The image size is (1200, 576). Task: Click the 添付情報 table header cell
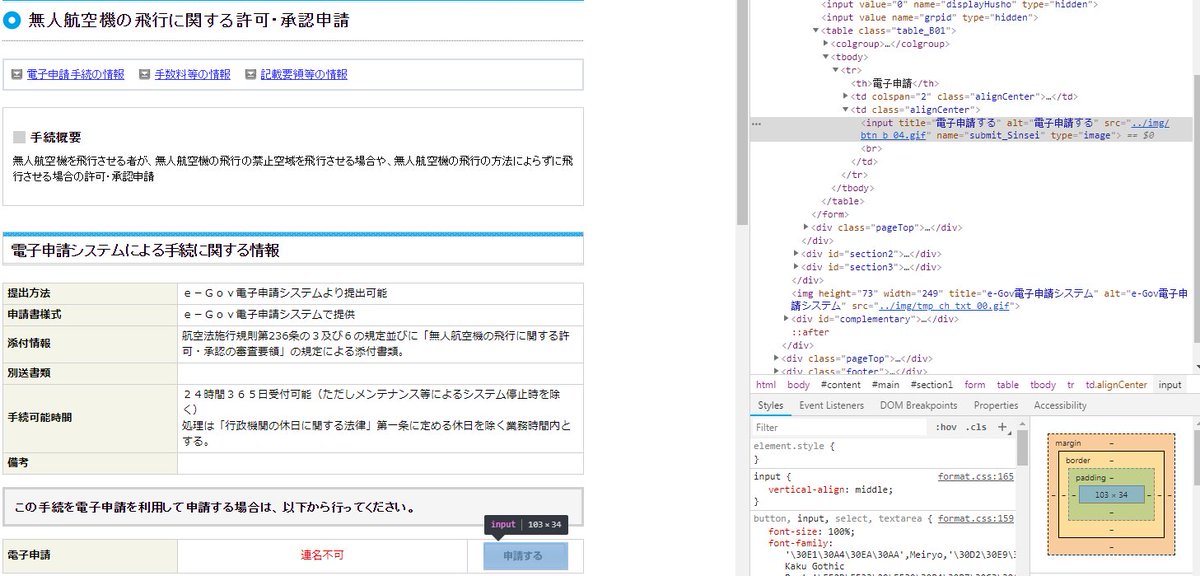90,343
